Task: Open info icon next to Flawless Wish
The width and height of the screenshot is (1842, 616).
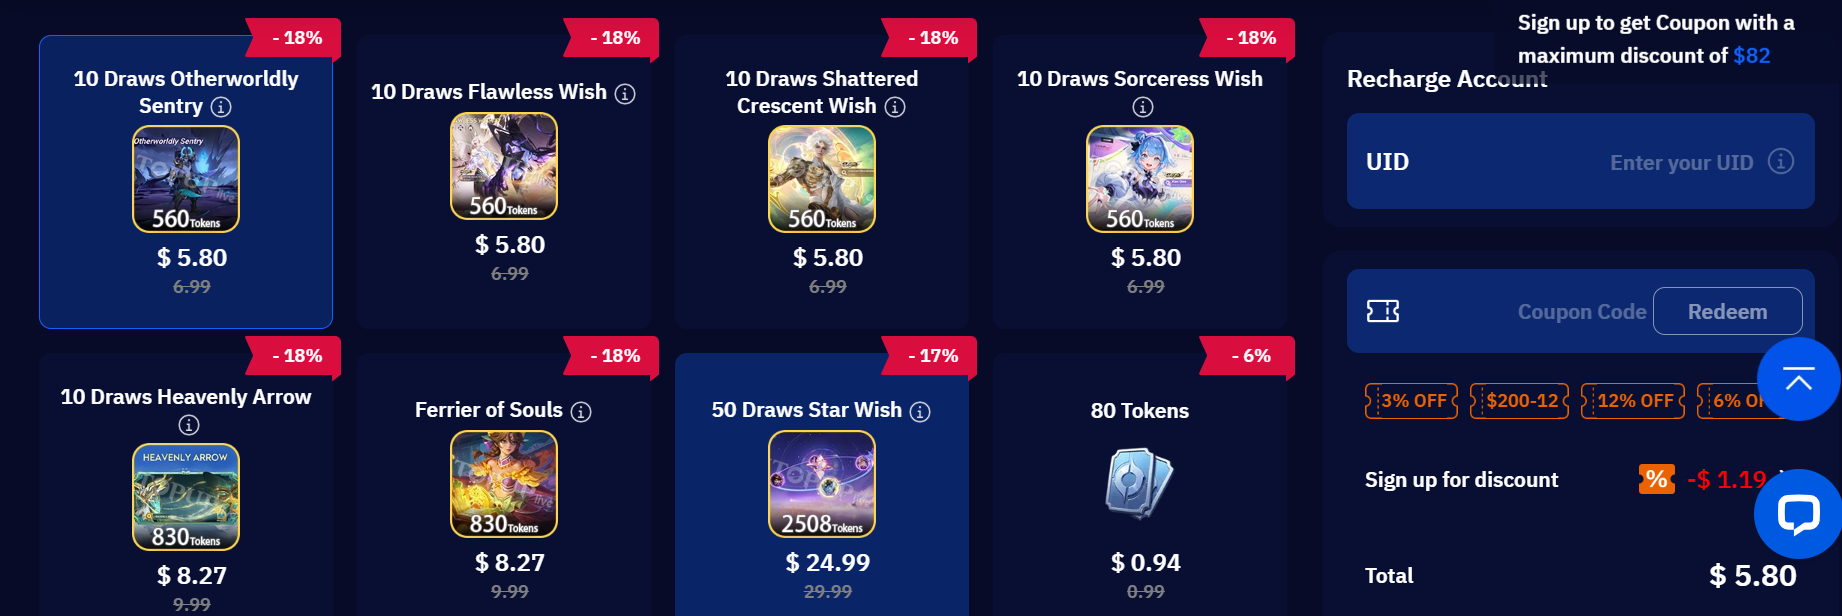Action: (625, 94)
